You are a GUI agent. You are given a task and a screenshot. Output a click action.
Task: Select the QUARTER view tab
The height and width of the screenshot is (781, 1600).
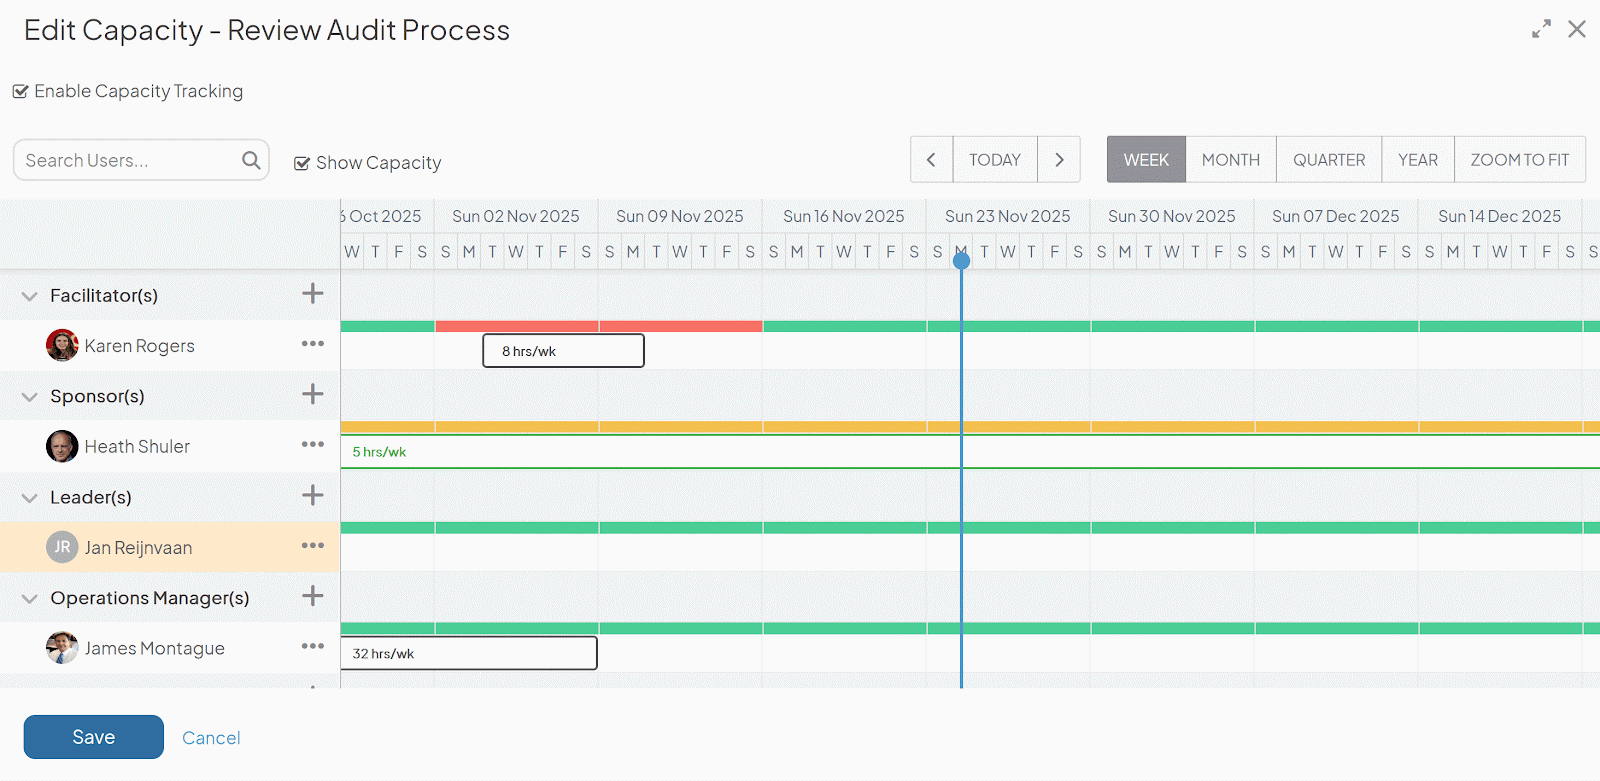pyautogui.click(x=1328, y=160)
